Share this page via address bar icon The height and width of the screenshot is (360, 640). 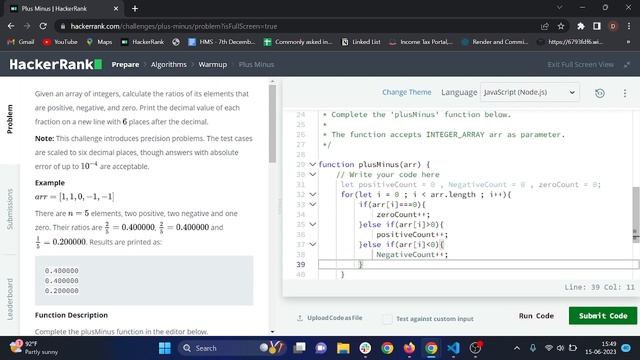[544, 26]
